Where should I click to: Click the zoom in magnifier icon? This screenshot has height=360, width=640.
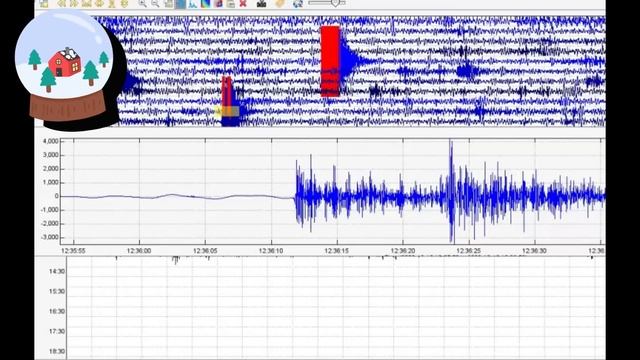point(142,4)
